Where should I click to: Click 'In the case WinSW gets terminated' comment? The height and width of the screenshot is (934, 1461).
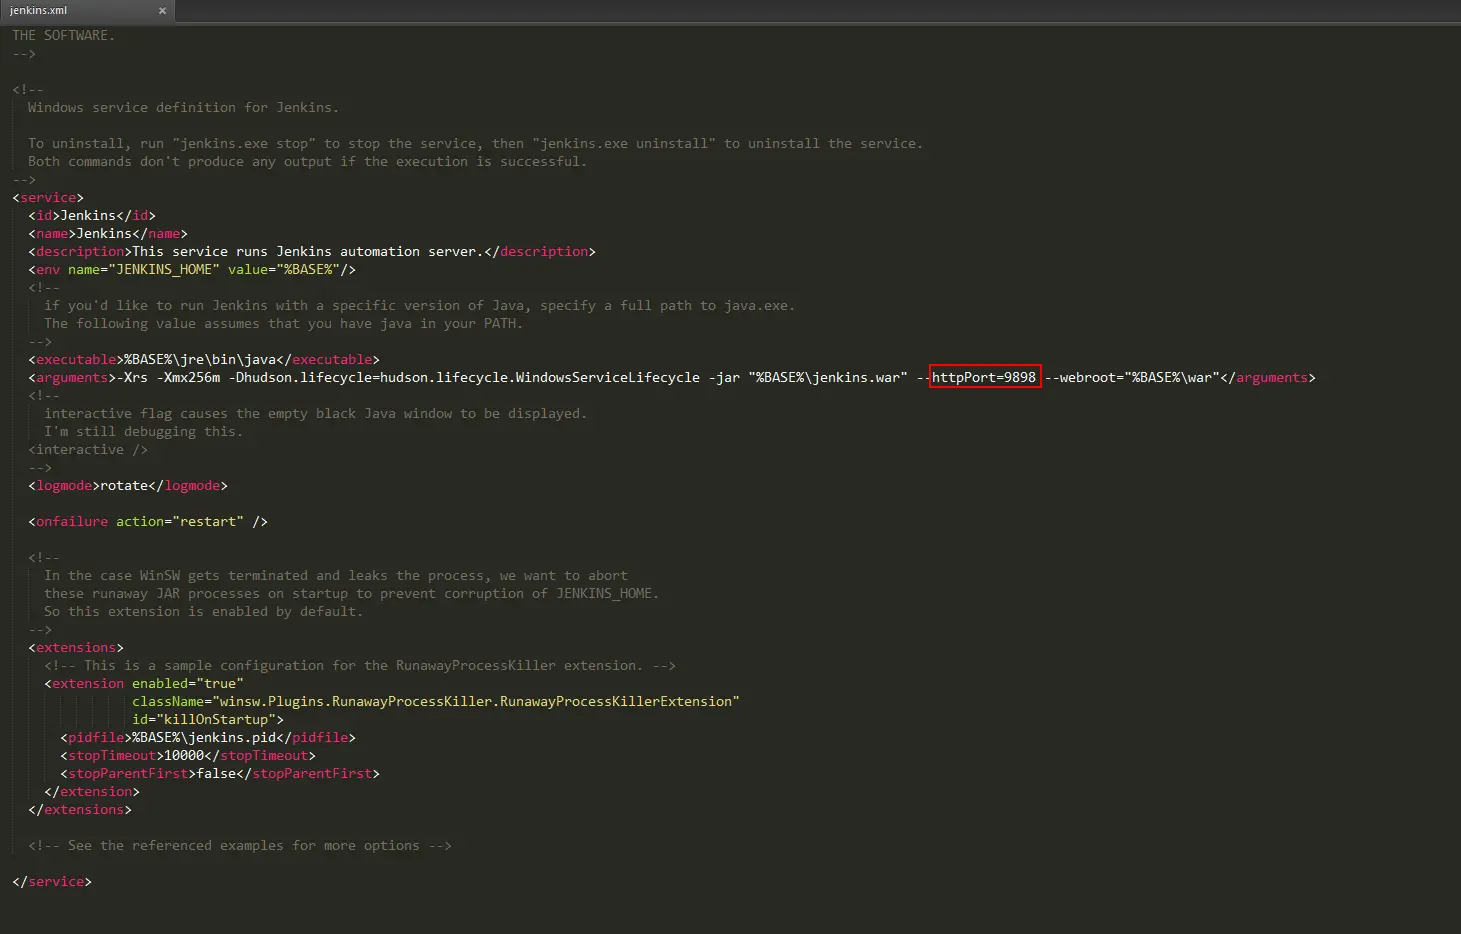tap(336, 575)
